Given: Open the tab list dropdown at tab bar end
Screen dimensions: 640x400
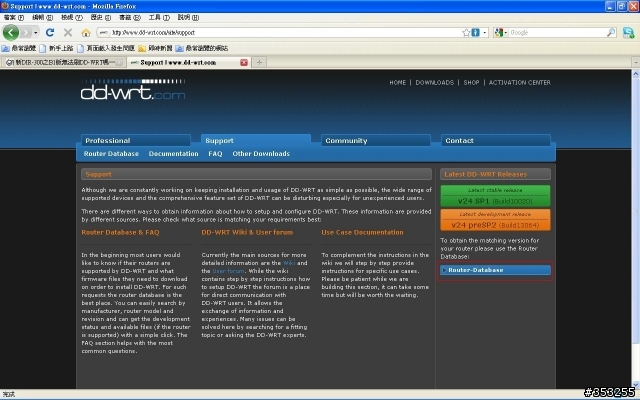Looking at the screenshot, I should pyautogui.click(x=636, y=62).
